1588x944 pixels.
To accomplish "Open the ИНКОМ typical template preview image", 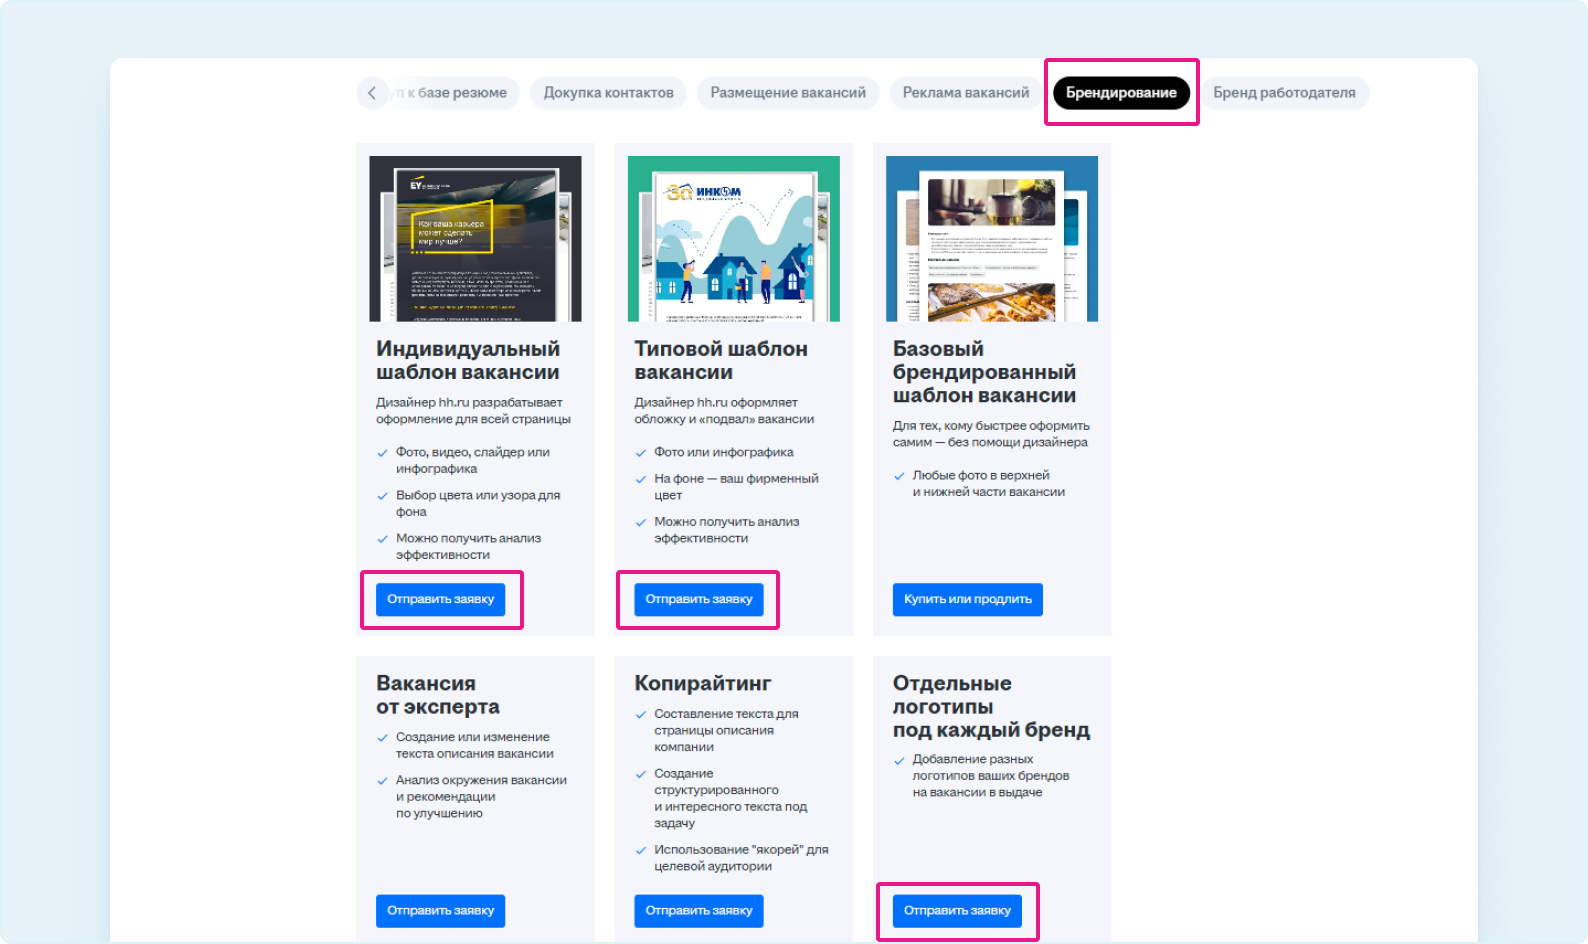I will (733, 239).
